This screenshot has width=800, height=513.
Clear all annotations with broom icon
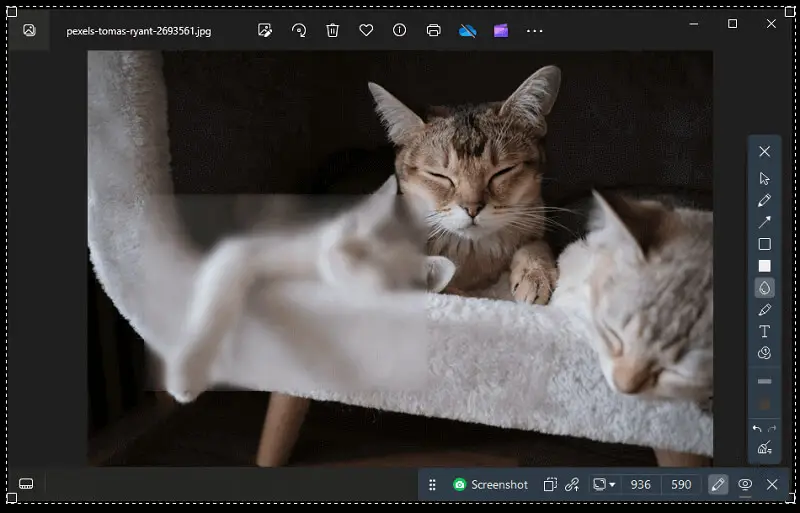(764, 448)
